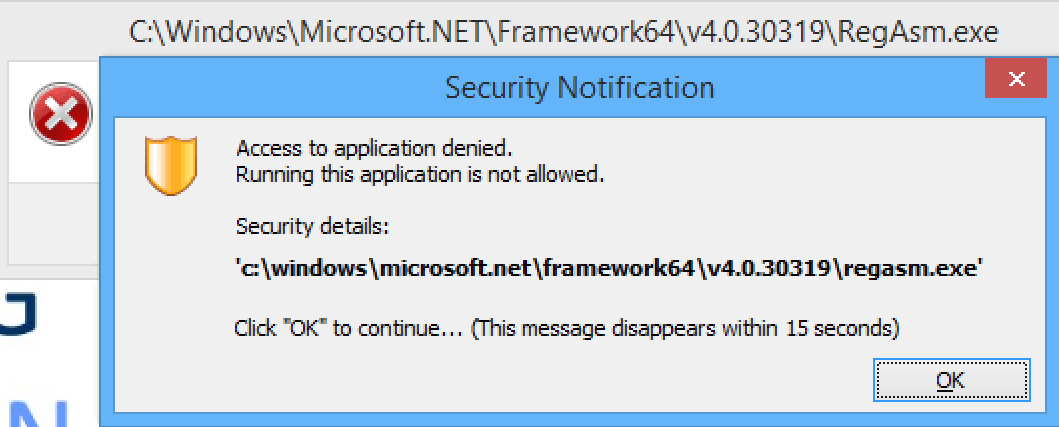Close the Security Notification dialog

pos(1016,79)
